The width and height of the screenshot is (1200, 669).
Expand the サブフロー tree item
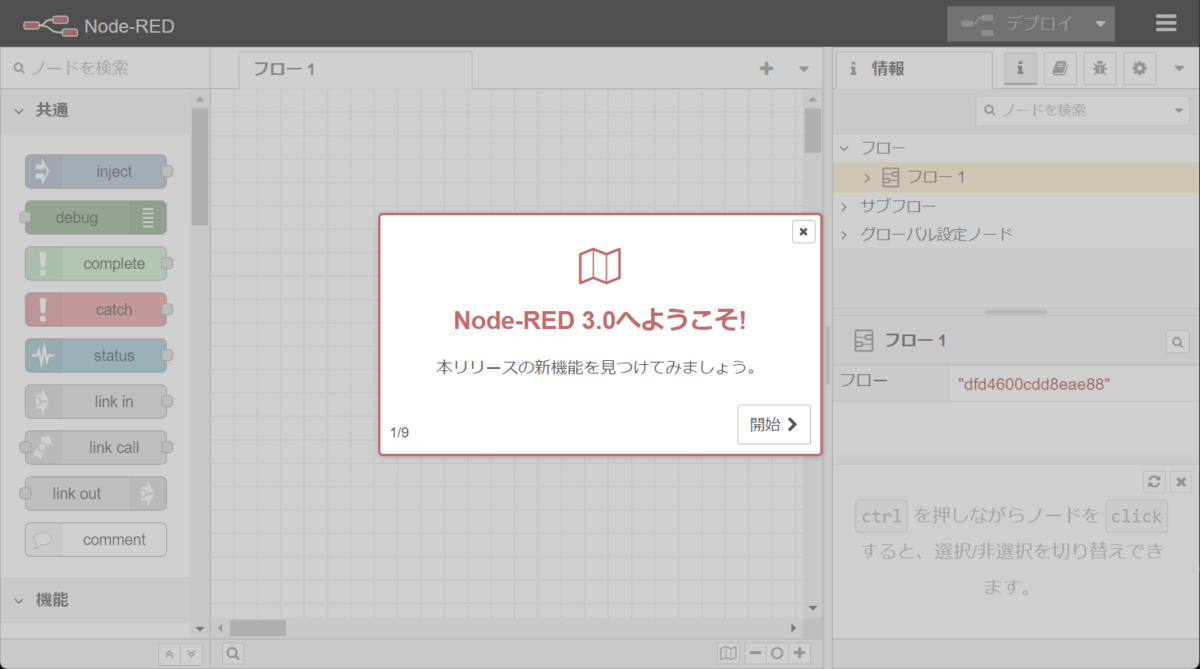click(844, 205)
